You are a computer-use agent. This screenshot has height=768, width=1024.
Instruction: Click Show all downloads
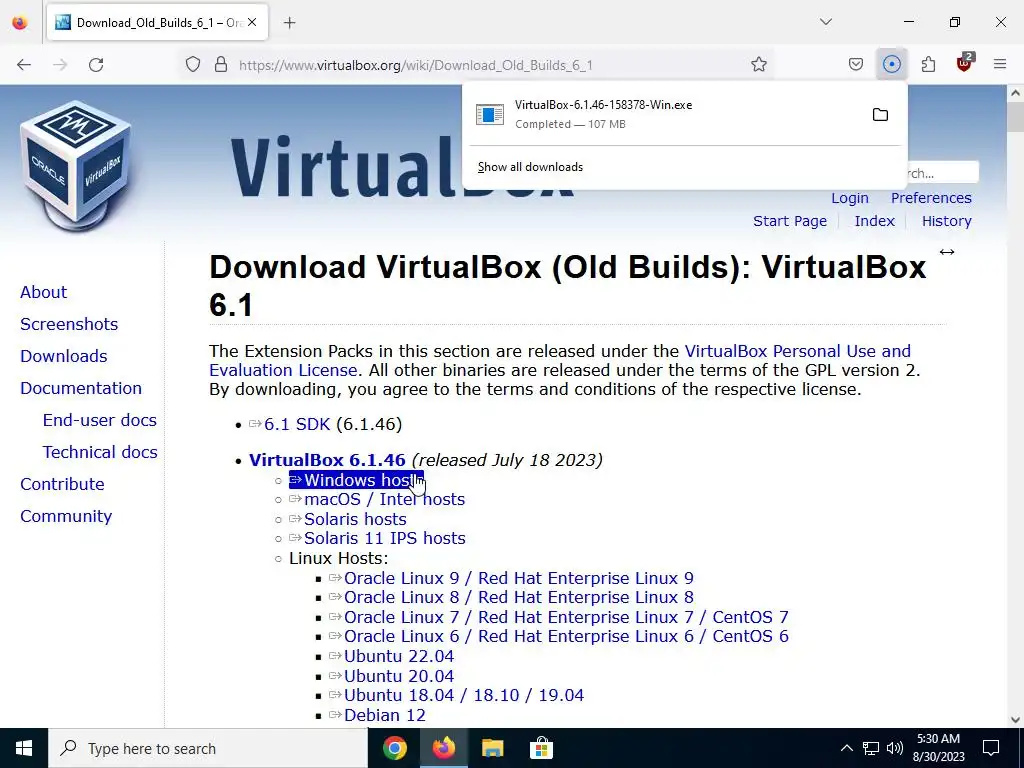[530, 167]
